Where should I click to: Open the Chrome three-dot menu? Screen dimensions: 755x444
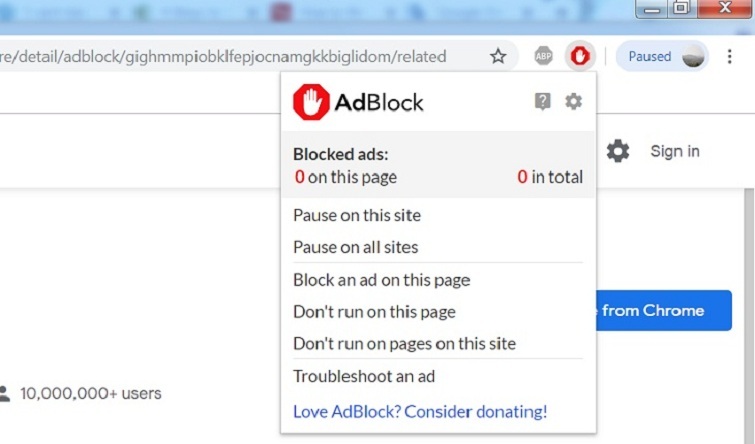coord(730,56)
